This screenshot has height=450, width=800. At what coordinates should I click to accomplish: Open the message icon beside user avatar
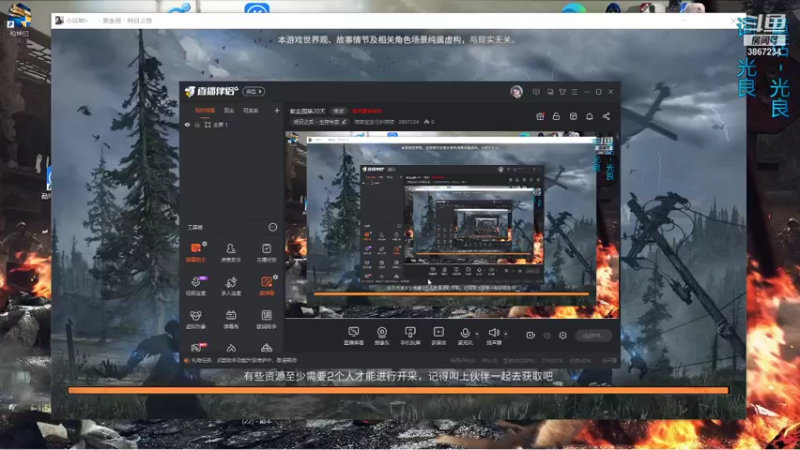[536, 92]
